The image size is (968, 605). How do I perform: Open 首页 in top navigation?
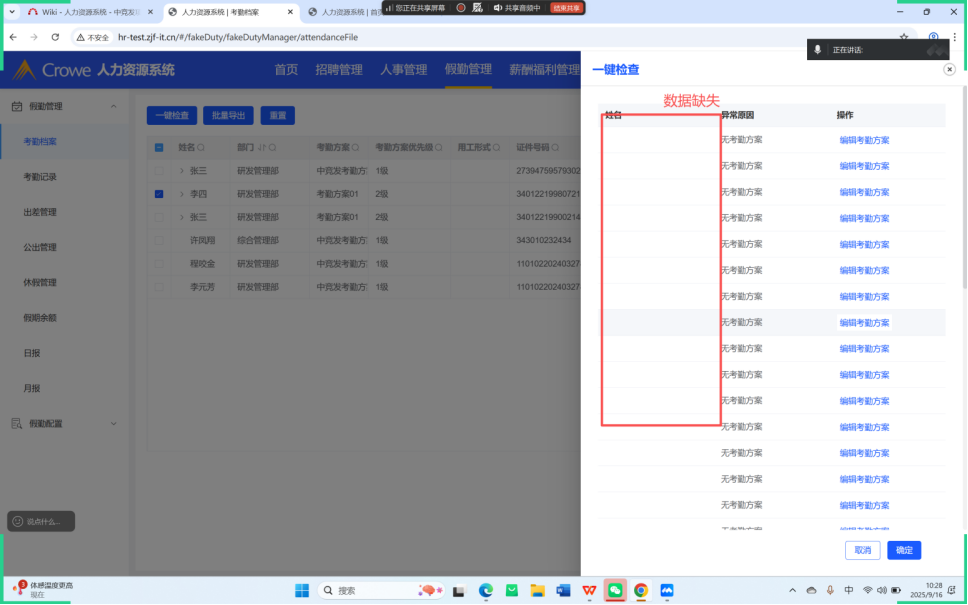pos(286,70)
